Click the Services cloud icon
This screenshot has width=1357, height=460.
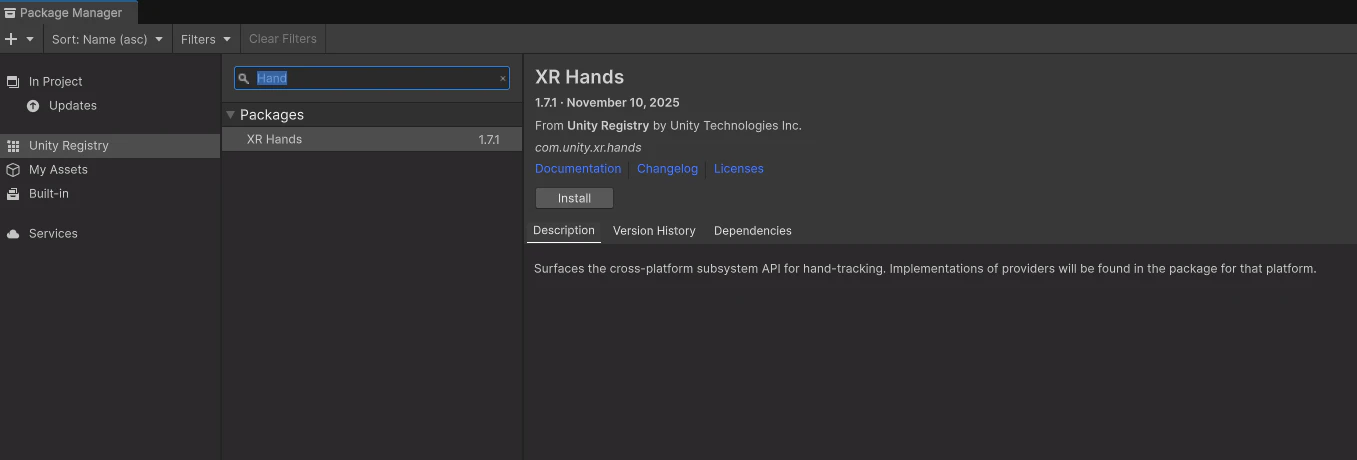13,234
